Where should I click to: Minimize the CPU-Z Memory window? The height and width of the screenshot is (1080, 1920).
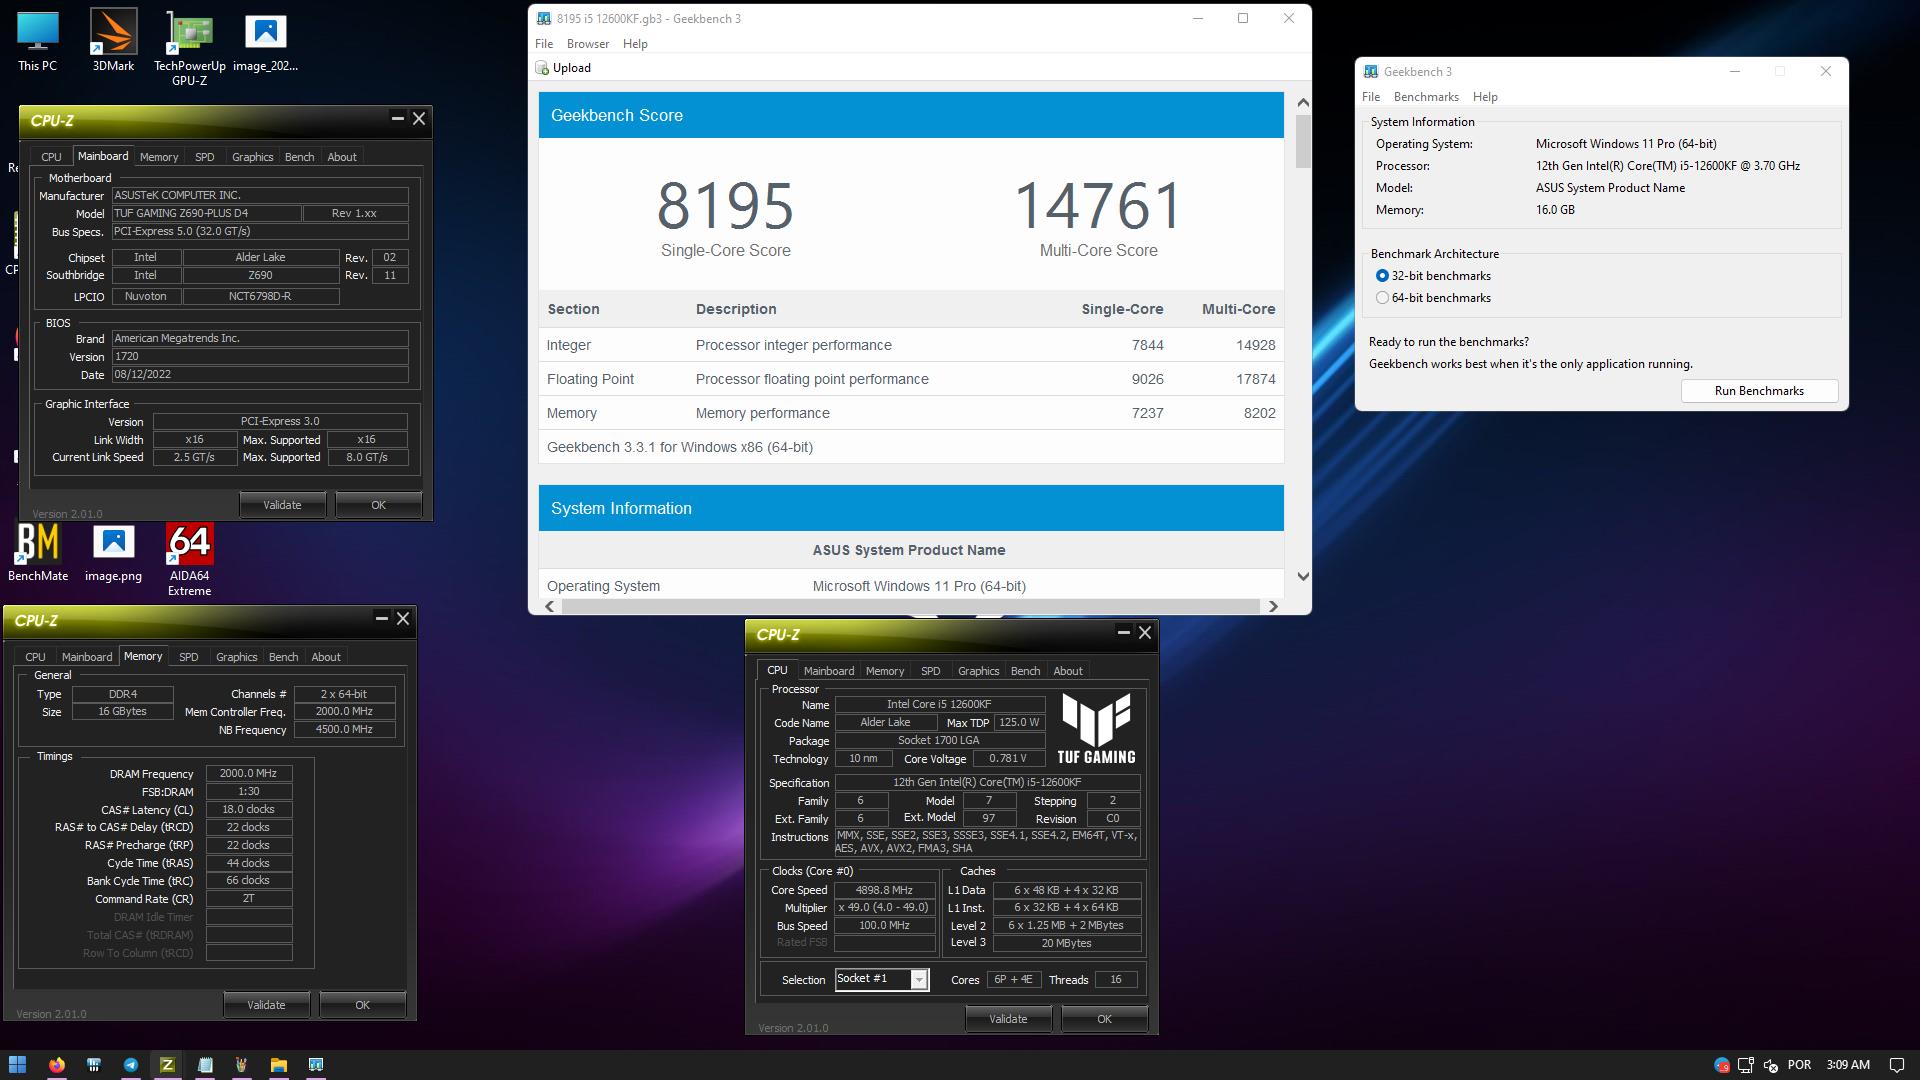coord(381,618)
